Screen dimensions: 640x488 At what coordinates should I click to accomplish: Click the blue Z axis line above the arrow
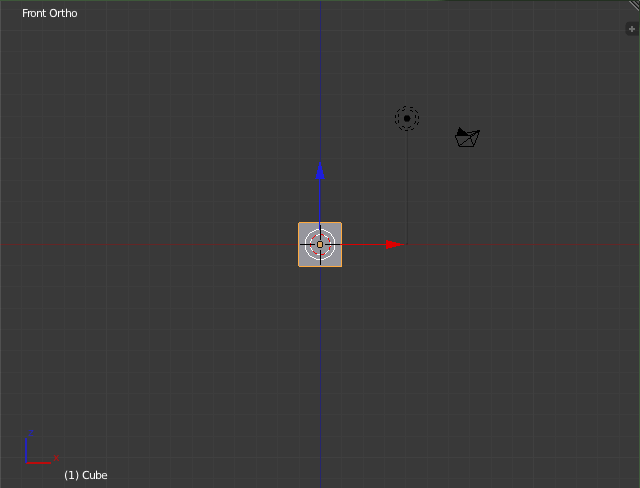coord(320,80)
